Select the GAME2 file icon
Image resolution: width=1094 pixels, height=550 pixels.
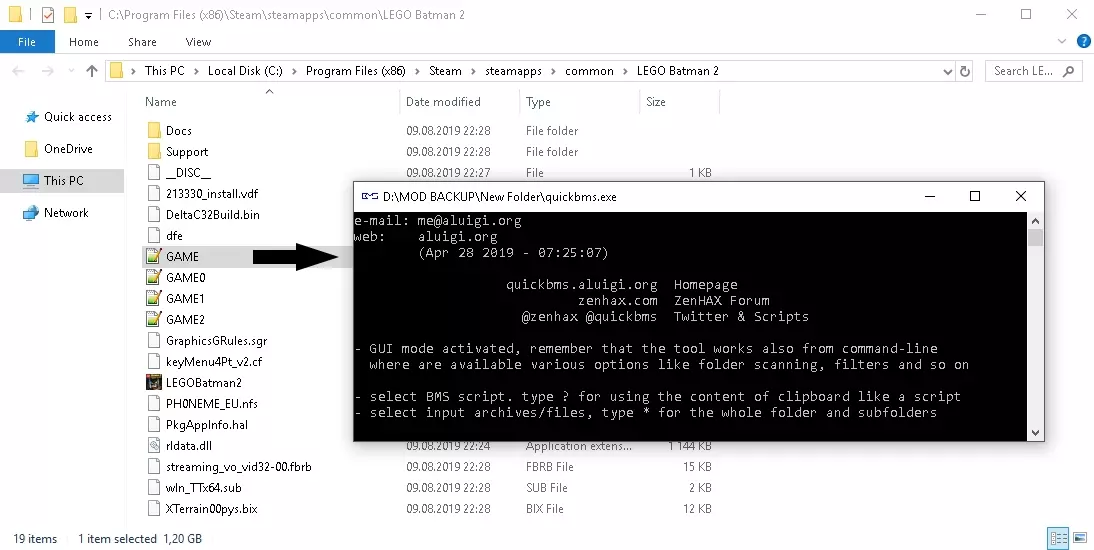point(154,319)
